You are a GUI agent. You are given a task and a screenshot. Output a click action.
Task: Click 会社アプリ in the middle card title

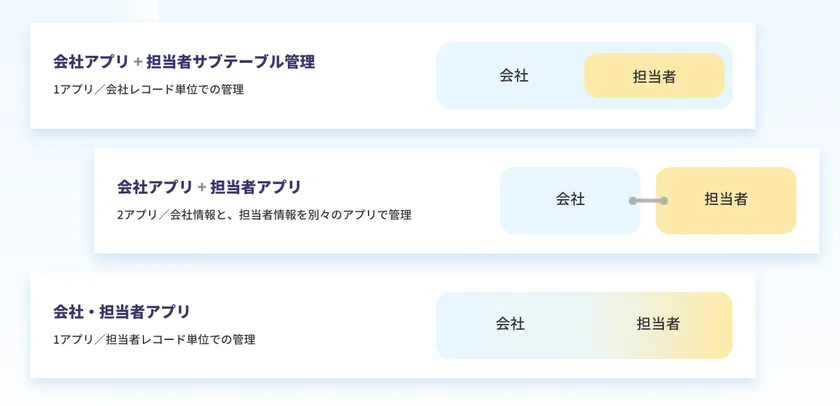click(154, 187)
